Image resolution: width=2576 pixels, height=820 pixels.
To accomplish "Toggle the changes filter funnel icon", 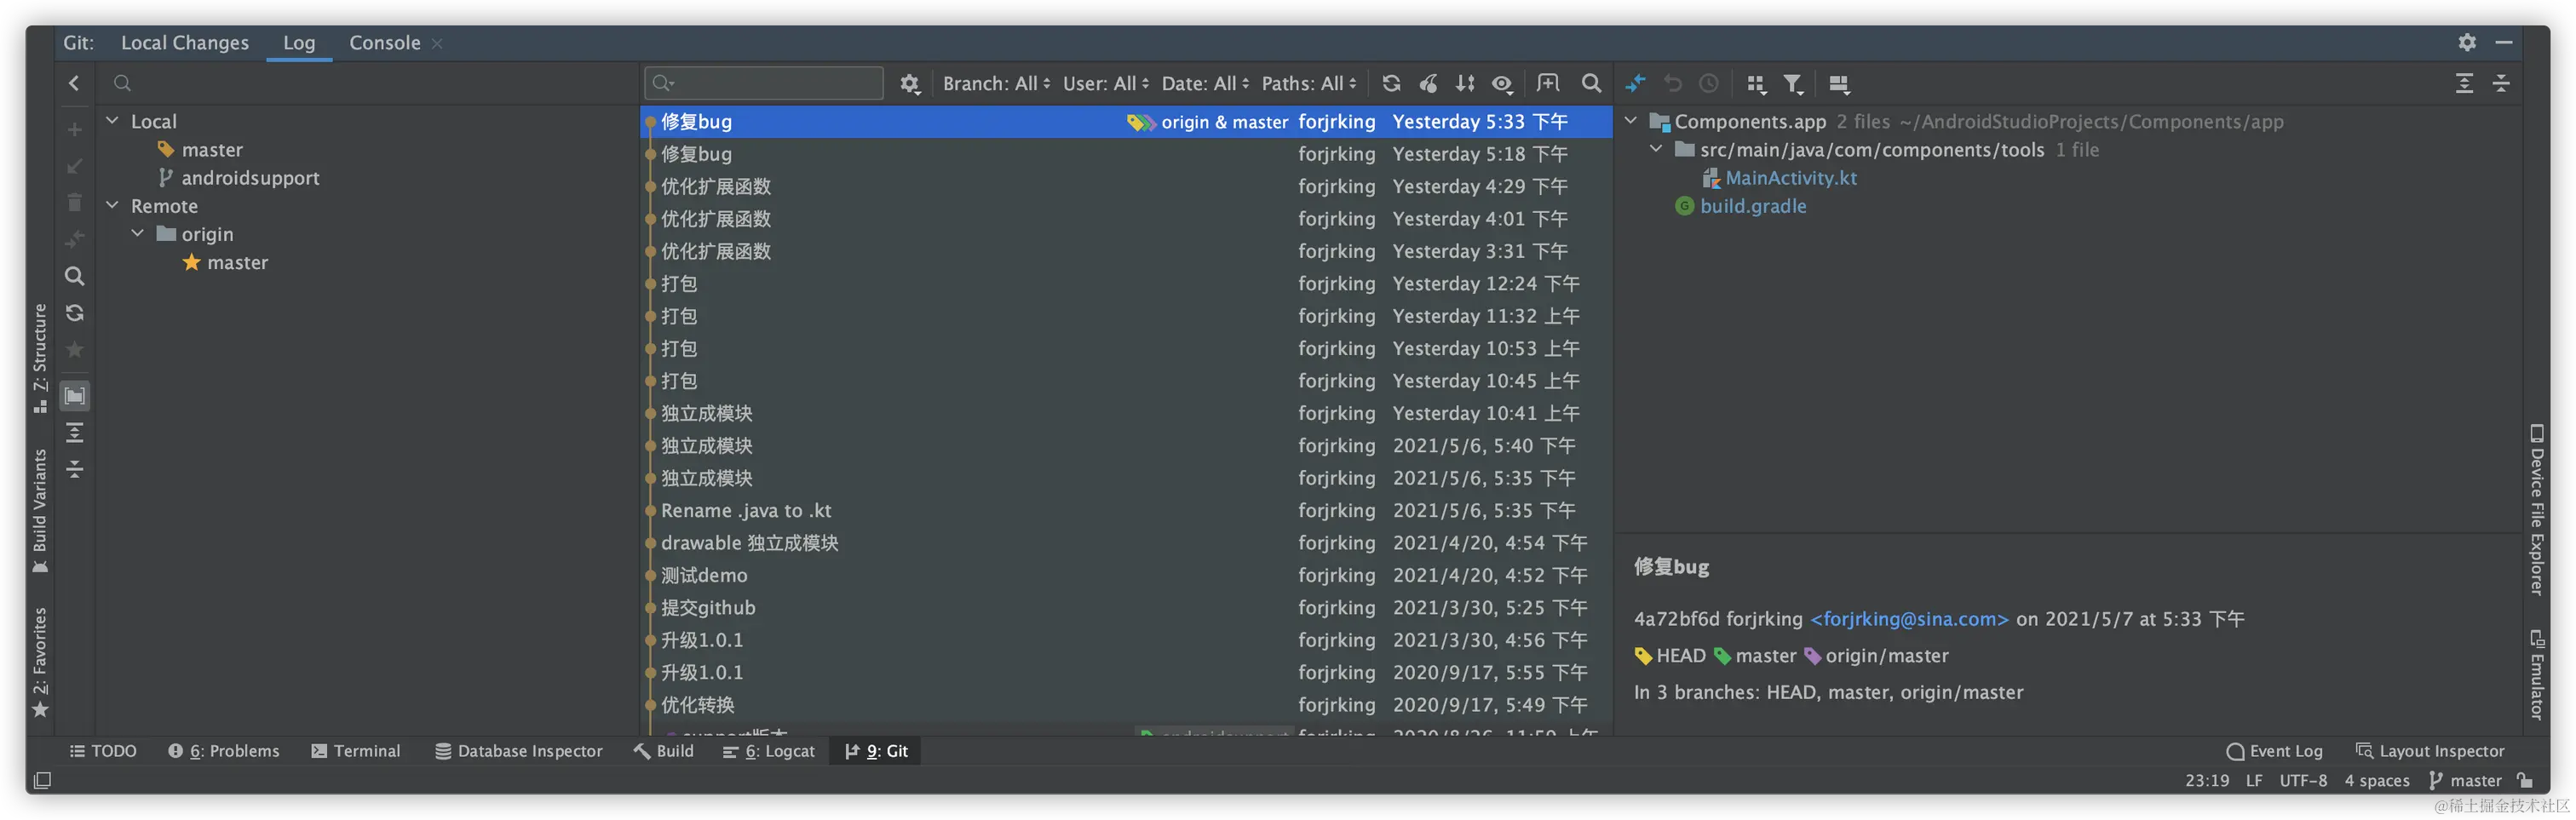I will [1793, 84].
